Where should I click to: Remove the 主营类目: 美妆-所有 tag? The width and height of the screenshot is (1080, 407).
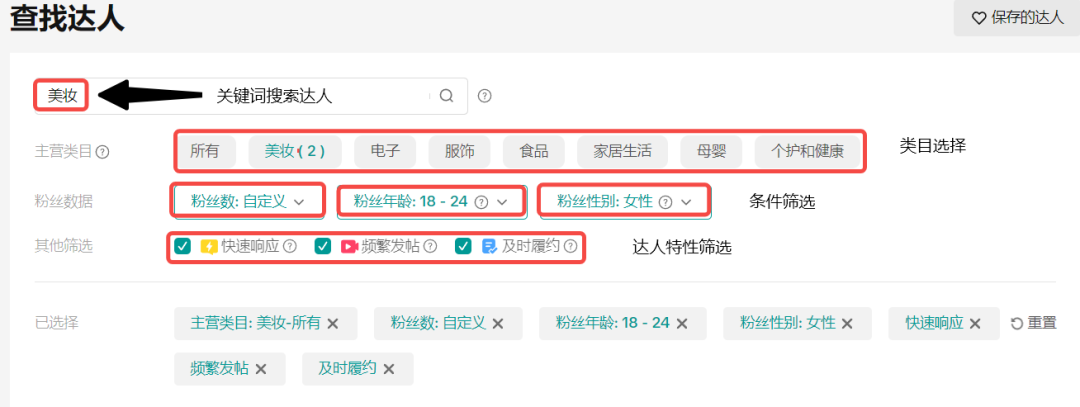(x=334, y=323)
